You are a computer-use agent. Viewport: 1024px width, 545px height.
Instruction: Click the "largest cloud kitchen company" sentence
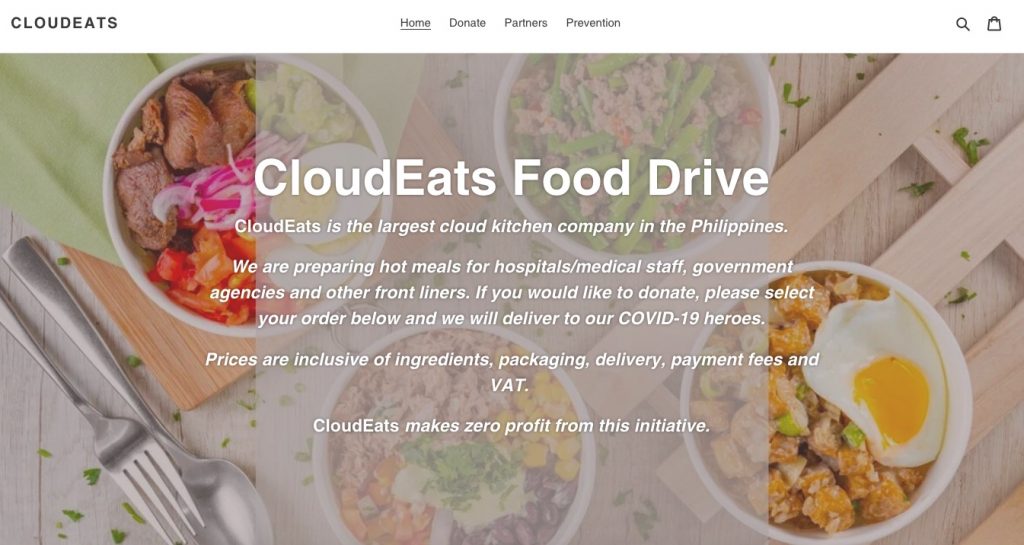tap(511, 226)
